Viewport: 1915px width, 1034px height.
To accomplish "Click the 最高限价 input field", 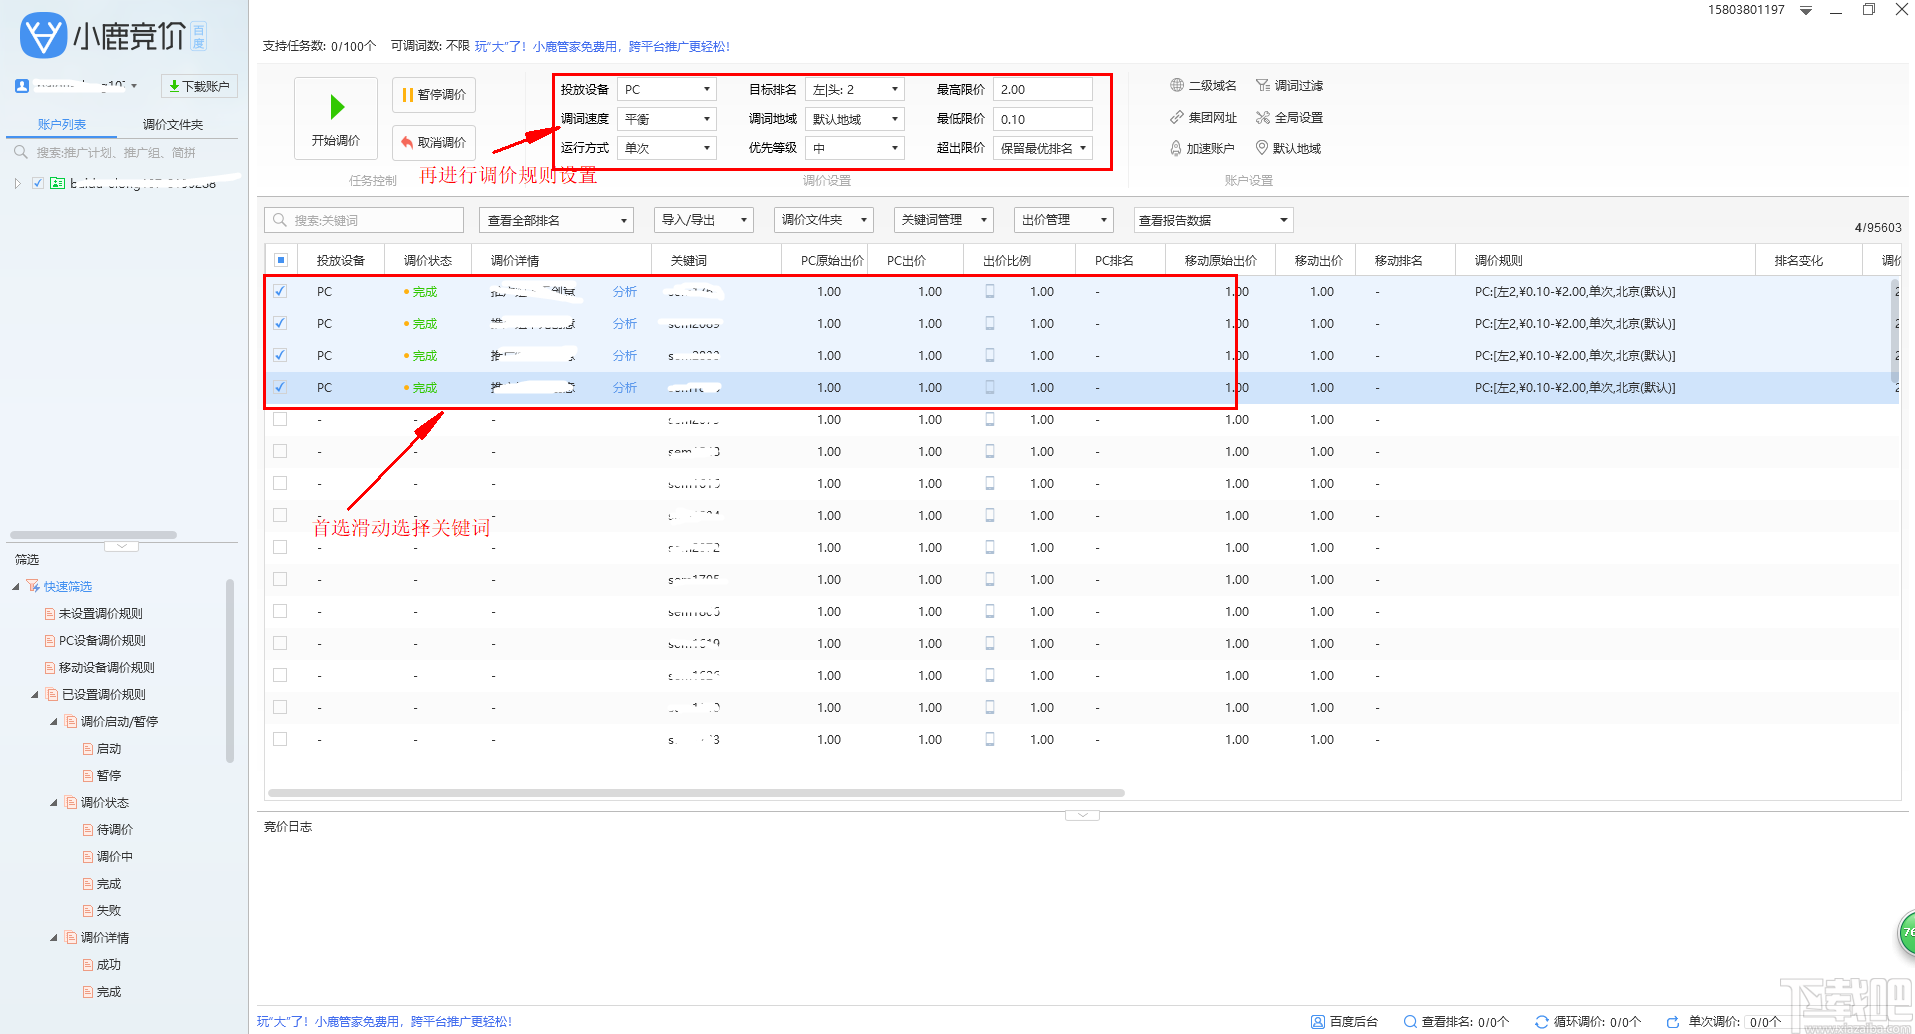I will click(x=1042, y=89).
